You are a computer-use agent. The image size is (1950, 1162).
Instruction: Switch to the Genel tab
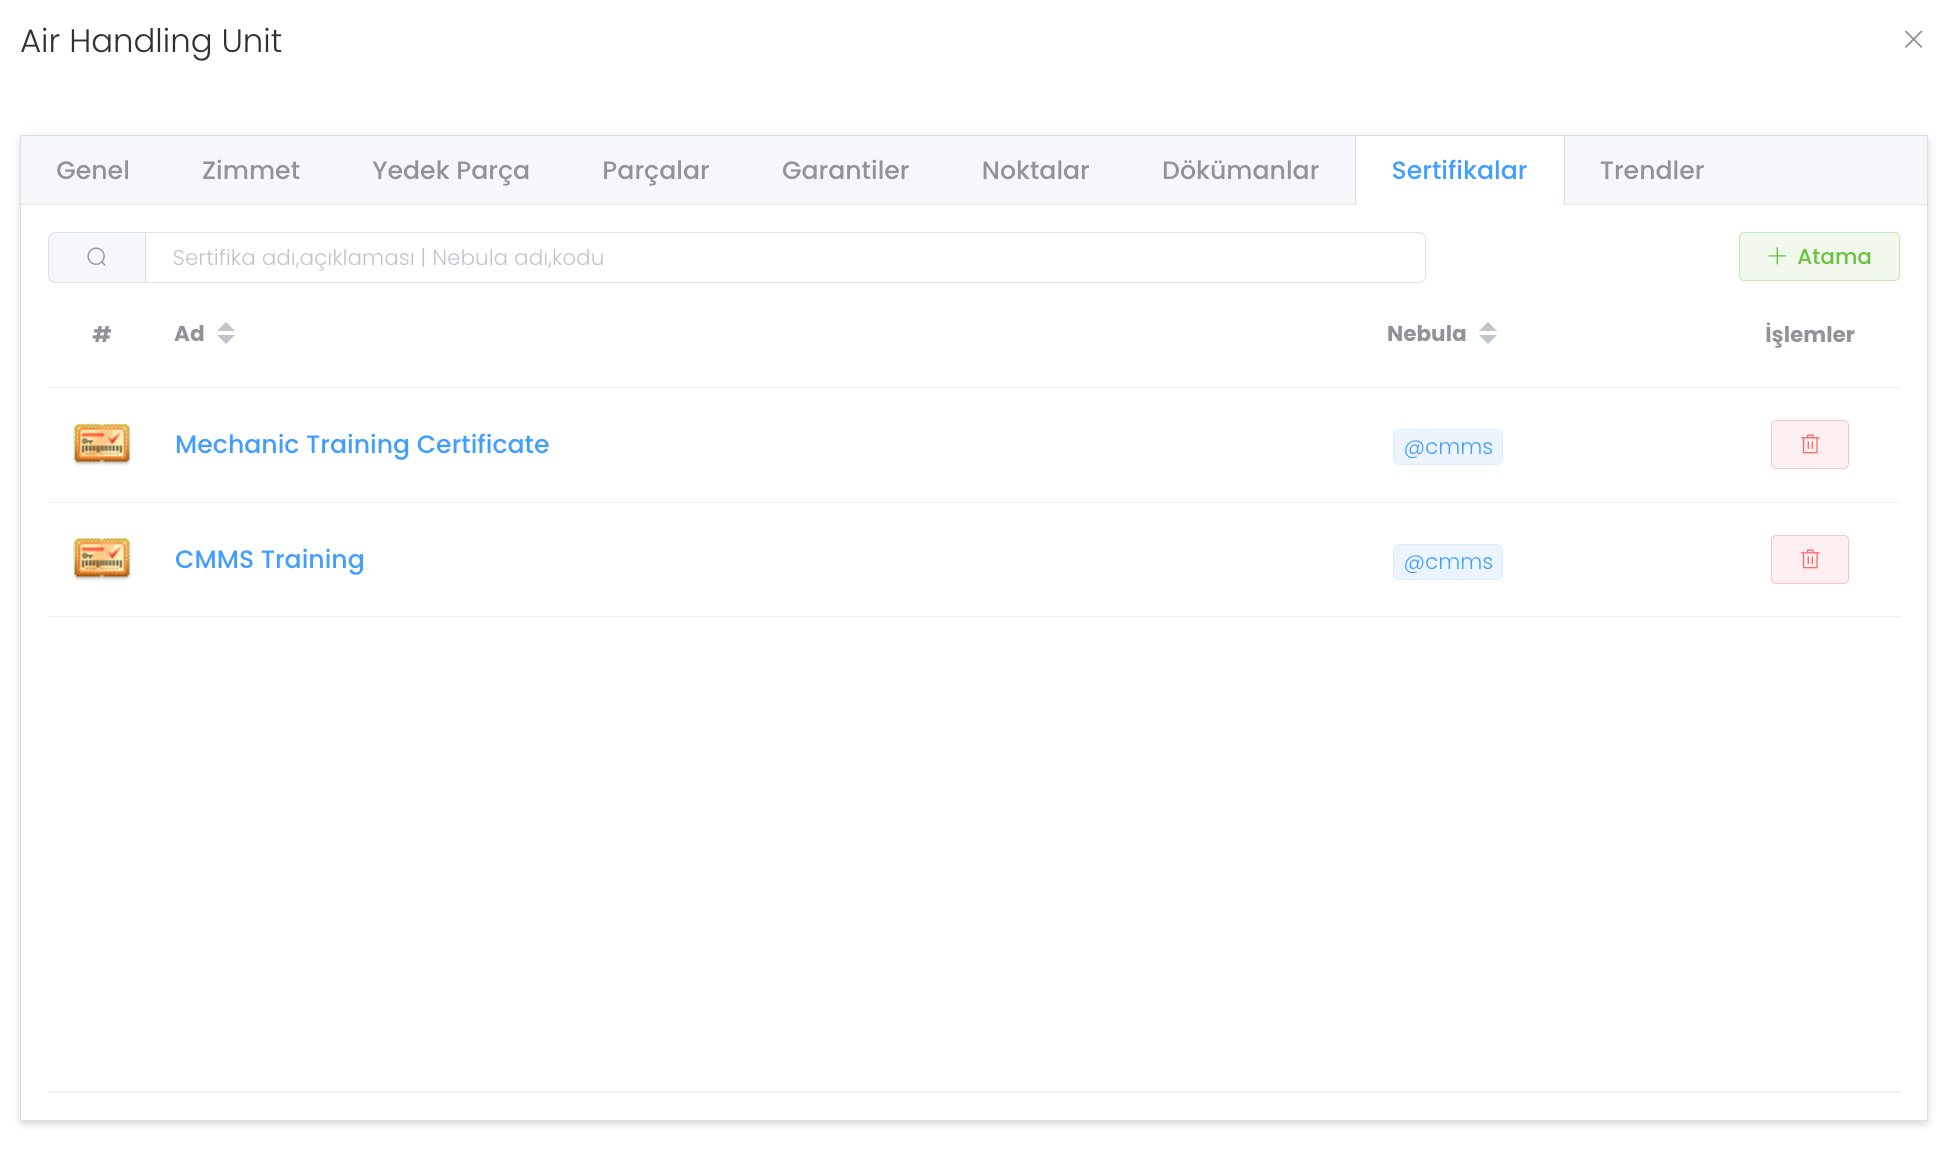tap(93, 170)
